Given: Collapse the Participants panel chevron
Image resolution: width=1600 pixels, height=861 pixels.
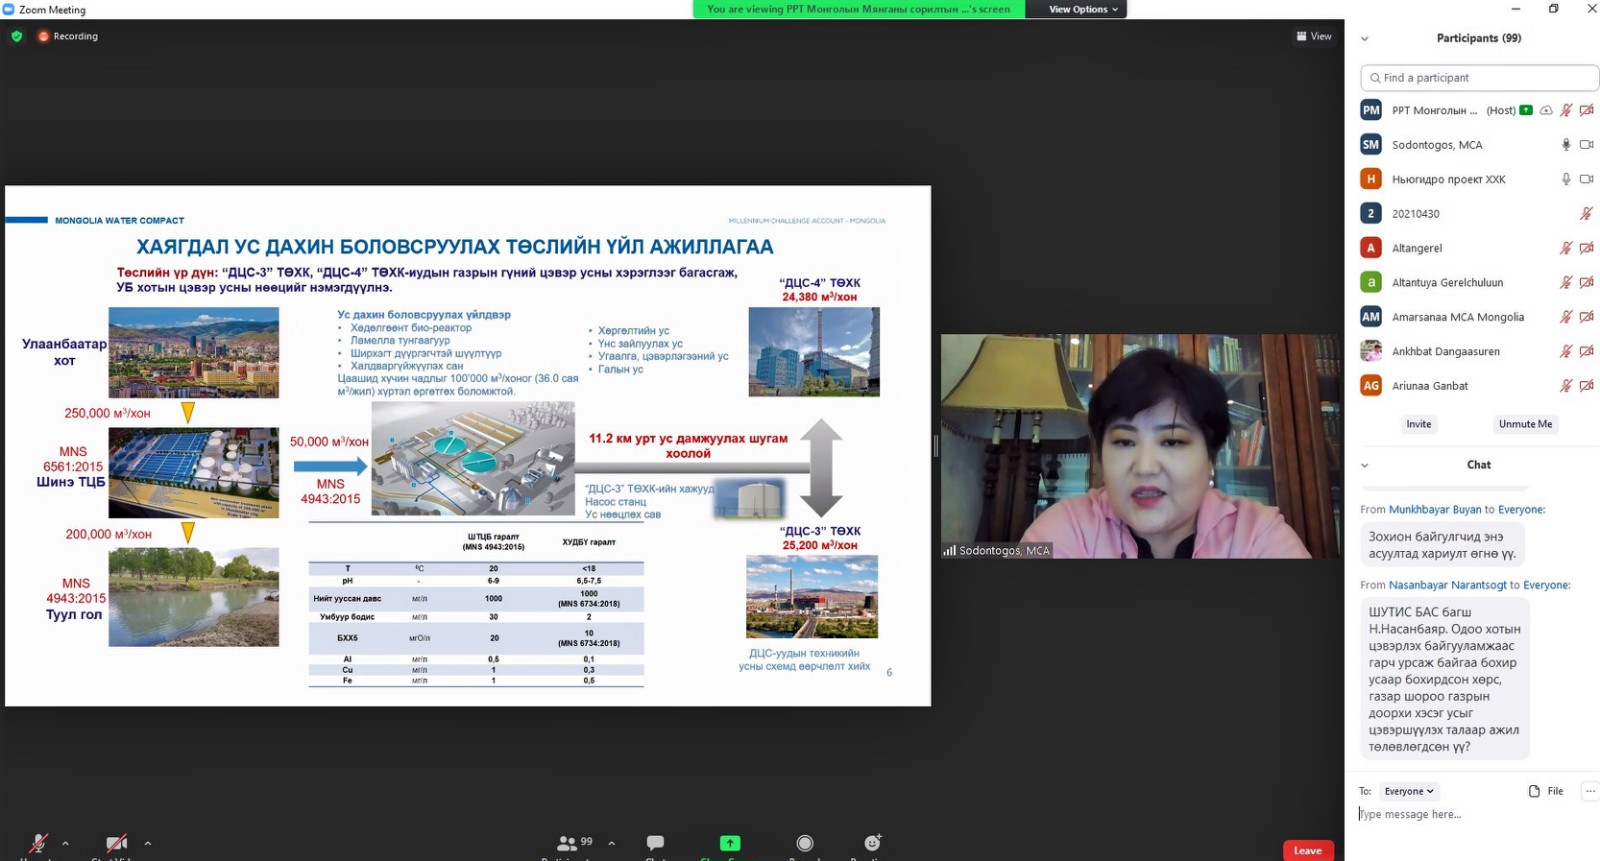Looking at the screenshot, I should tap(1365, 39).
